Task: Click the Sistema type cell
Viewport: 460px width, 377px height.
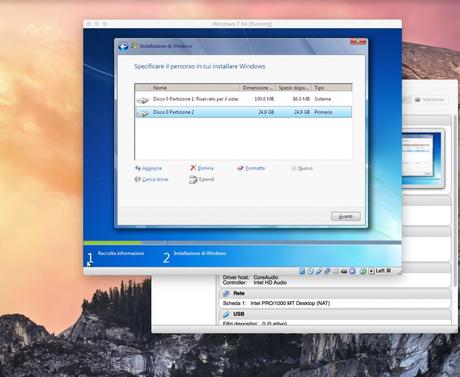Action: coord(323,99)
